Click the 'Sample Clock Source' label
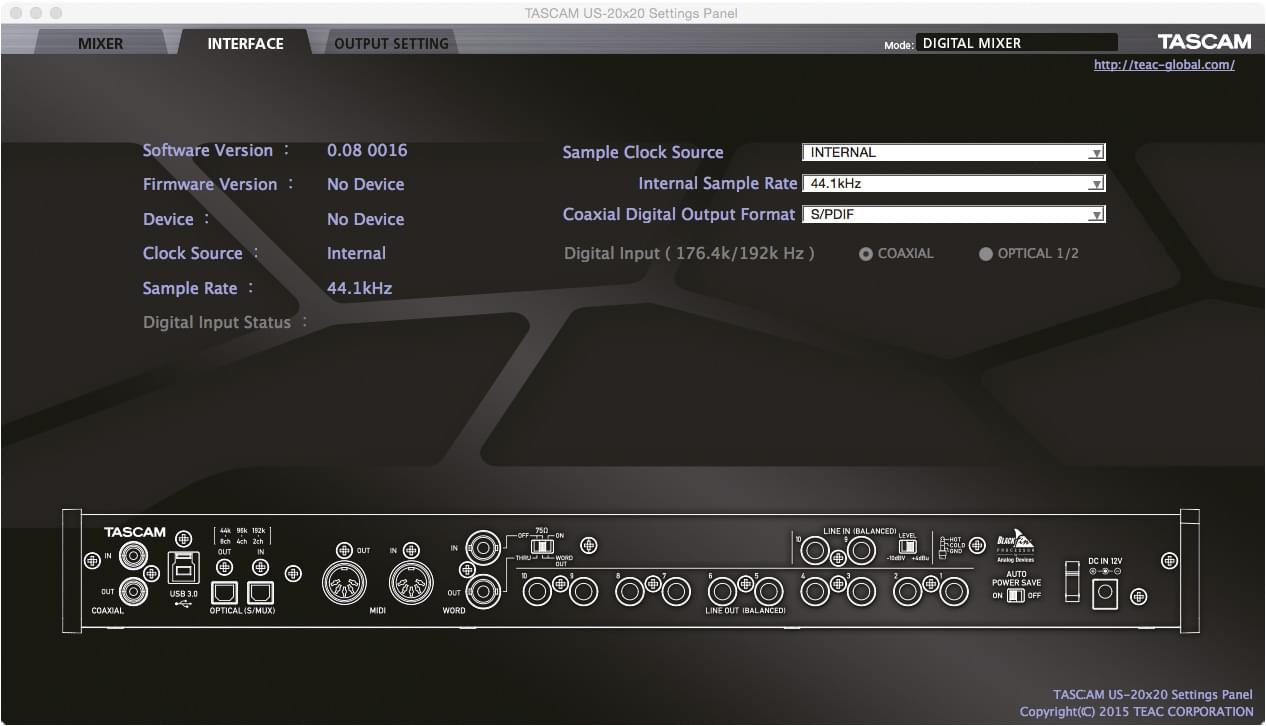The height and width of the screenshot is (726, 1266). (643, 152)
